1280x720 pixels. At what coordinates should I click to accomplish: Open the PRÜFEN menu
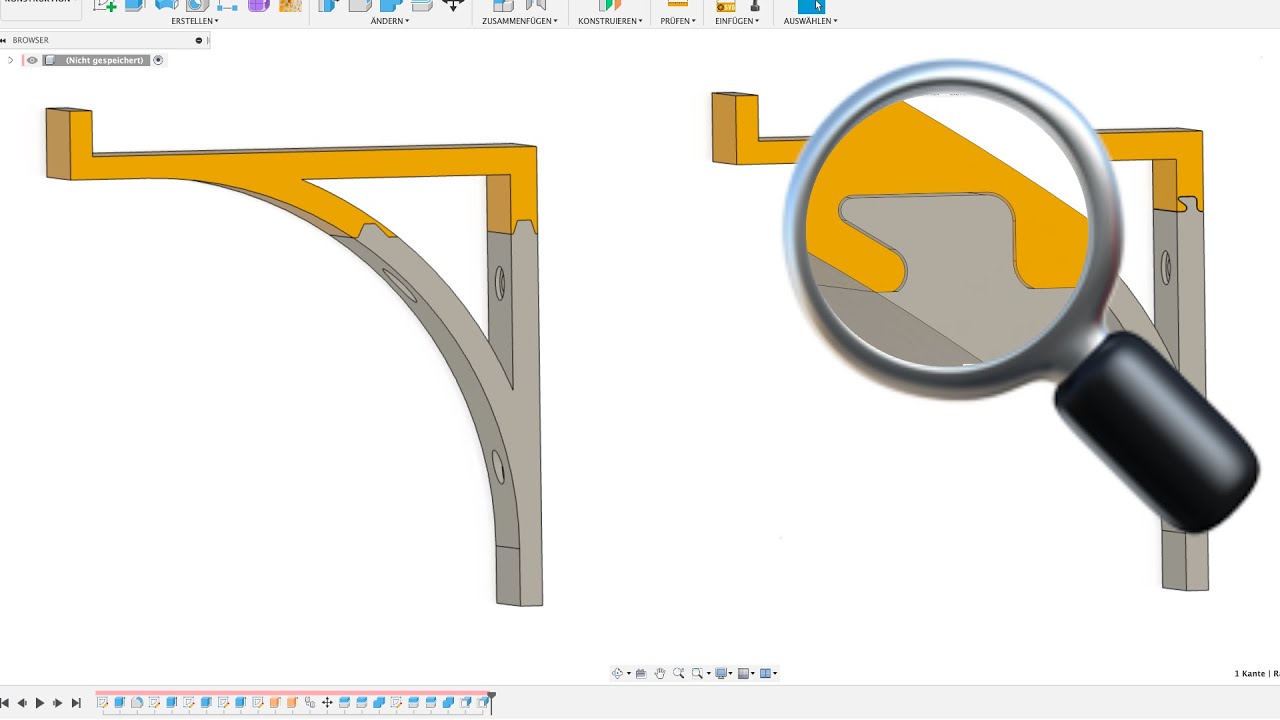tap(678, 21)
